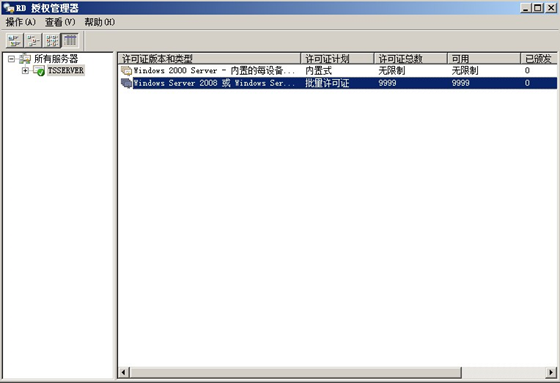Screen dimensions: 560x383
Task: Click the 已颁发 value for Windows Server 2008
Action: [x=527, y=83]
